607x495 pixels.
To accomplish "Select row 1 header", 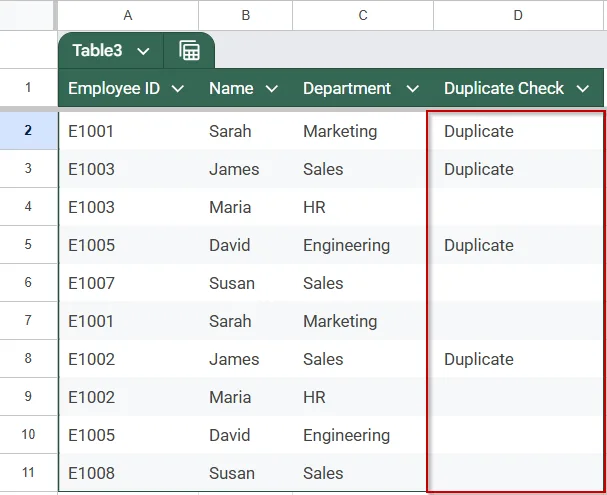I will [x=28, y=88].
